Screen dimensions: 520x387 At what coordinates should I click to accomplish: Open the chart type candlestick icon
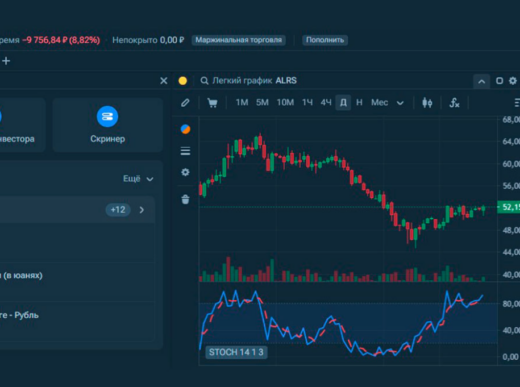tap(427, 103)
